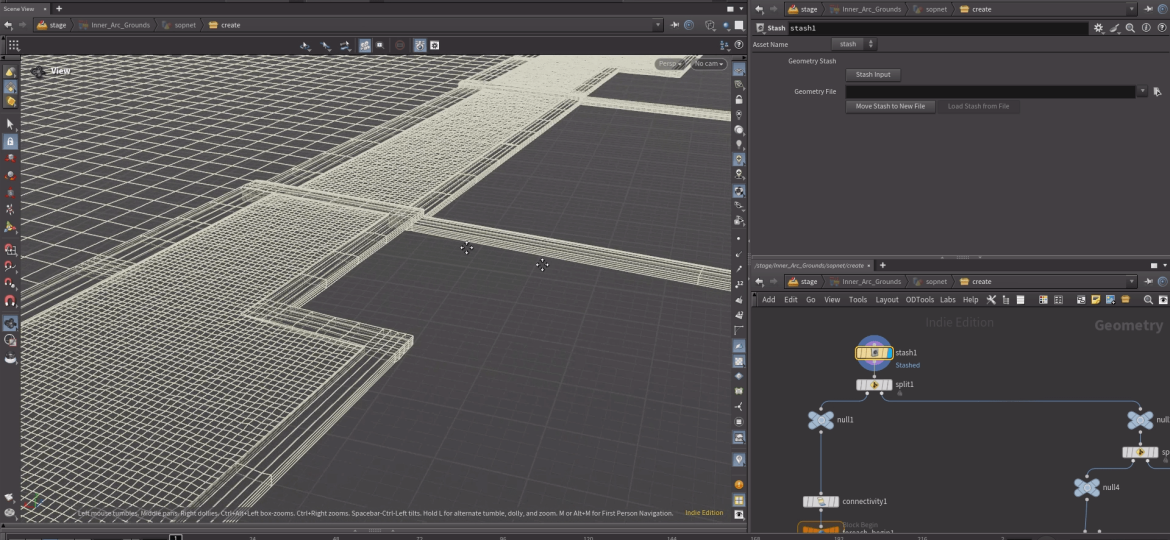1170x540 pixels.
Task: Click the parameter gear settings icon
Action: (1099, 29)
